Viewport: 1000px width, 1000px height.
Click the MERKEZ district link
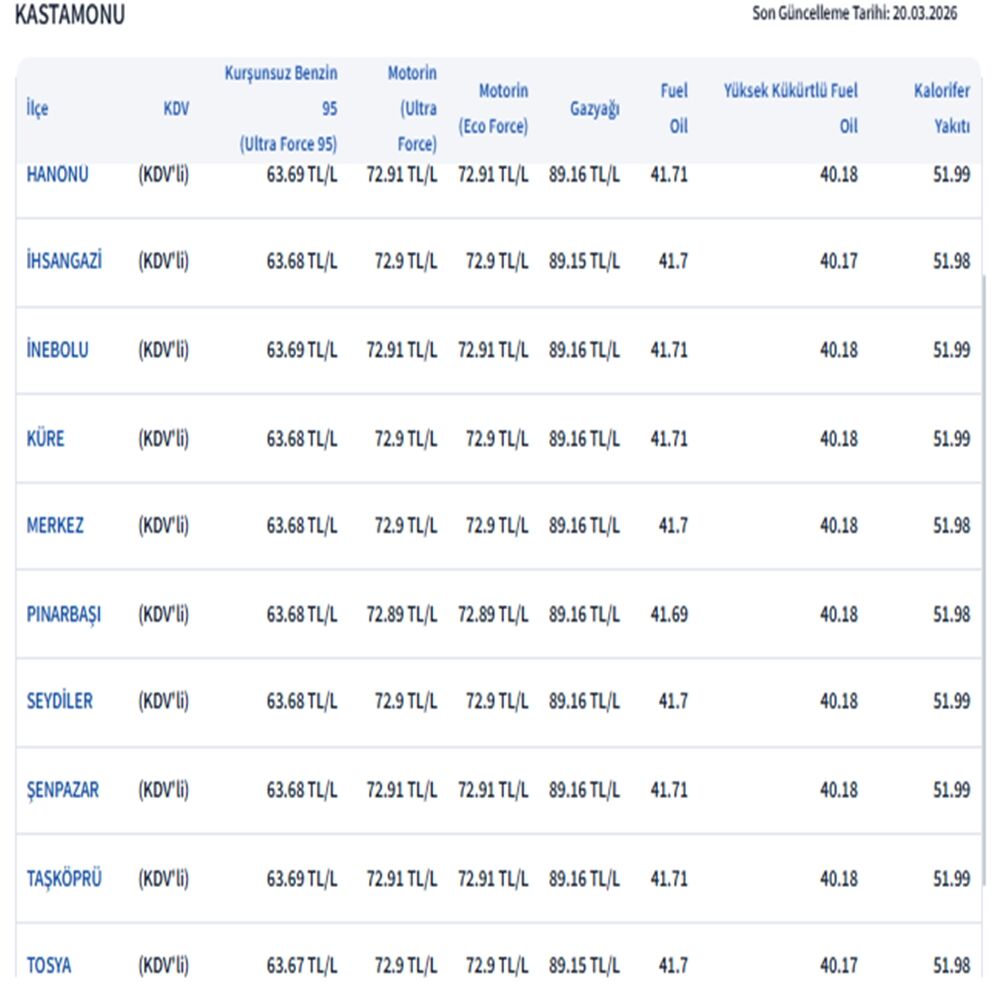pyautogui.click(x=55, y=526)
